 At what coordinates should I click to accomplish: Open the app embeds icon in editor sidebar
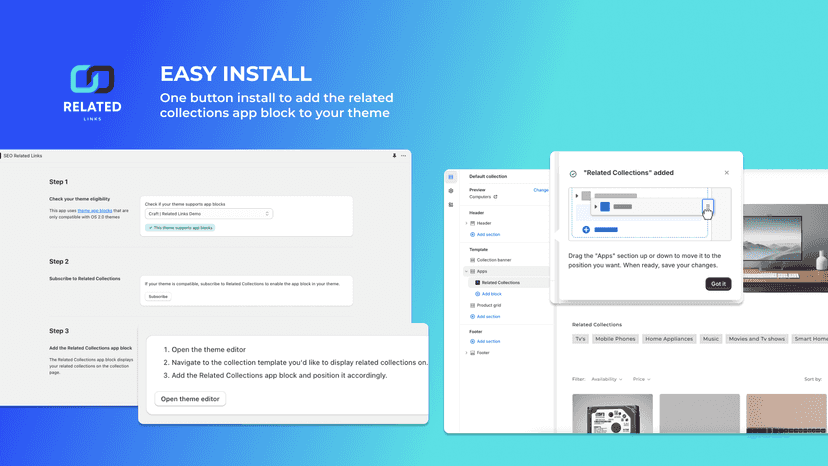(450, 204)
